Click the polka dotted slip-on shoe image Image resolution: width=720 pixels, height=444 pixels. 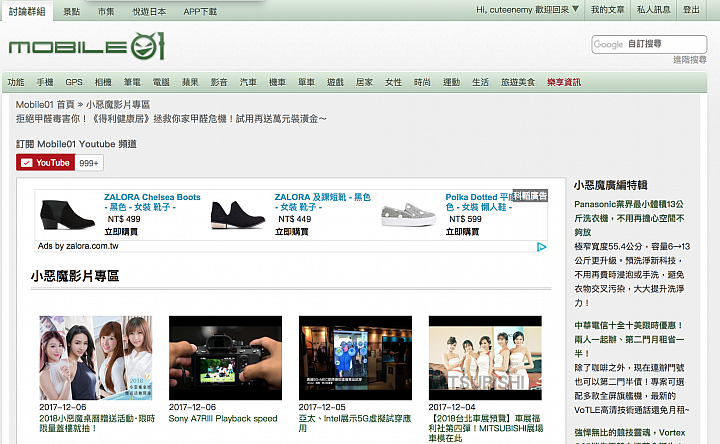coord(408,215)
